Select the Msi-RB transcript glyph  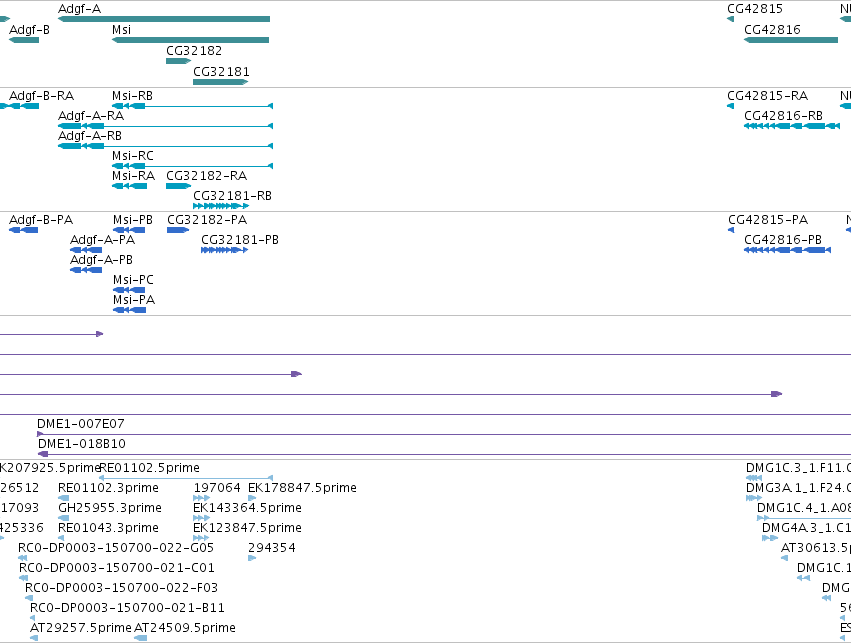point(192,106)
